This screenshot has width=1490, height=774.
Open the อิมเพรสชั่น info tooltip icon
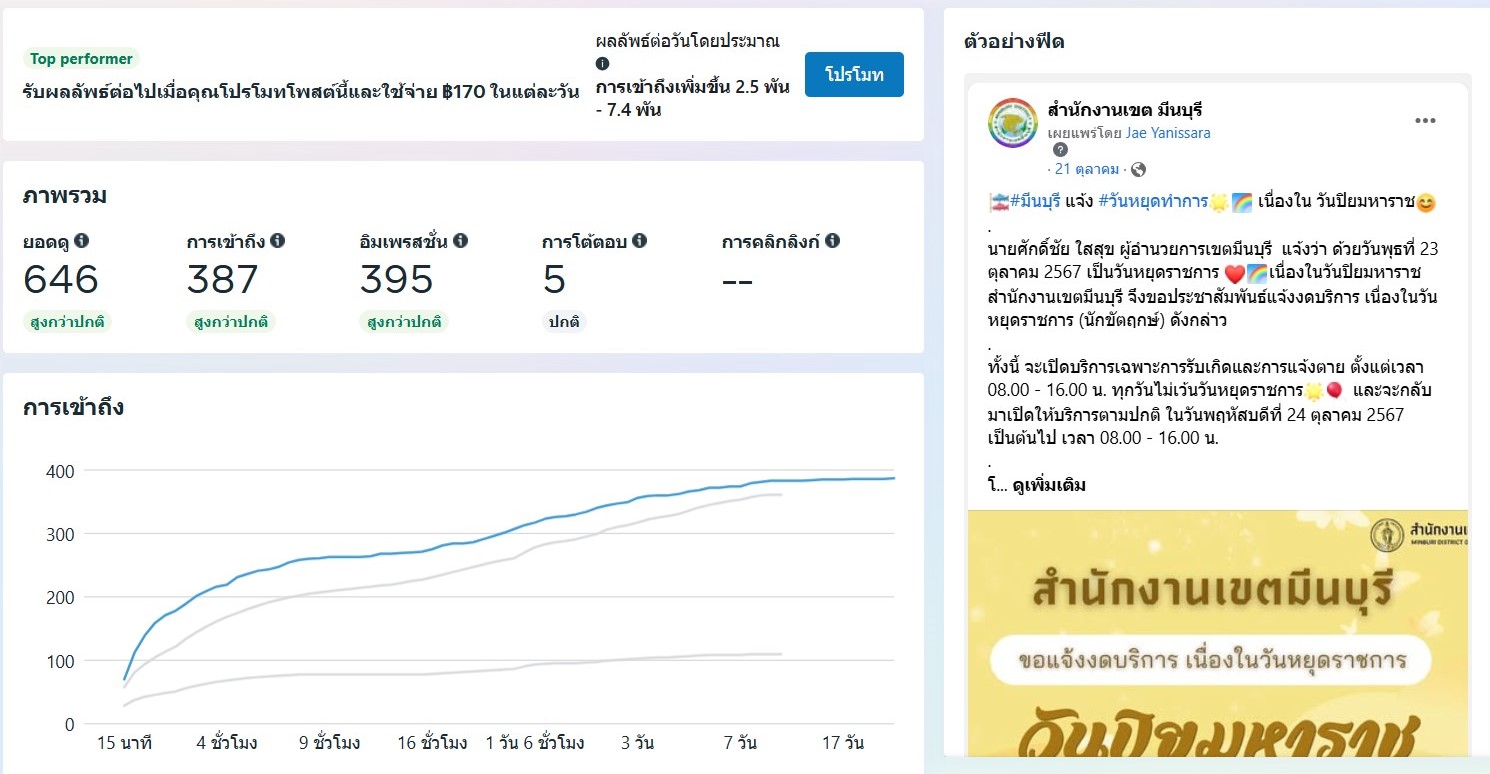460,241
